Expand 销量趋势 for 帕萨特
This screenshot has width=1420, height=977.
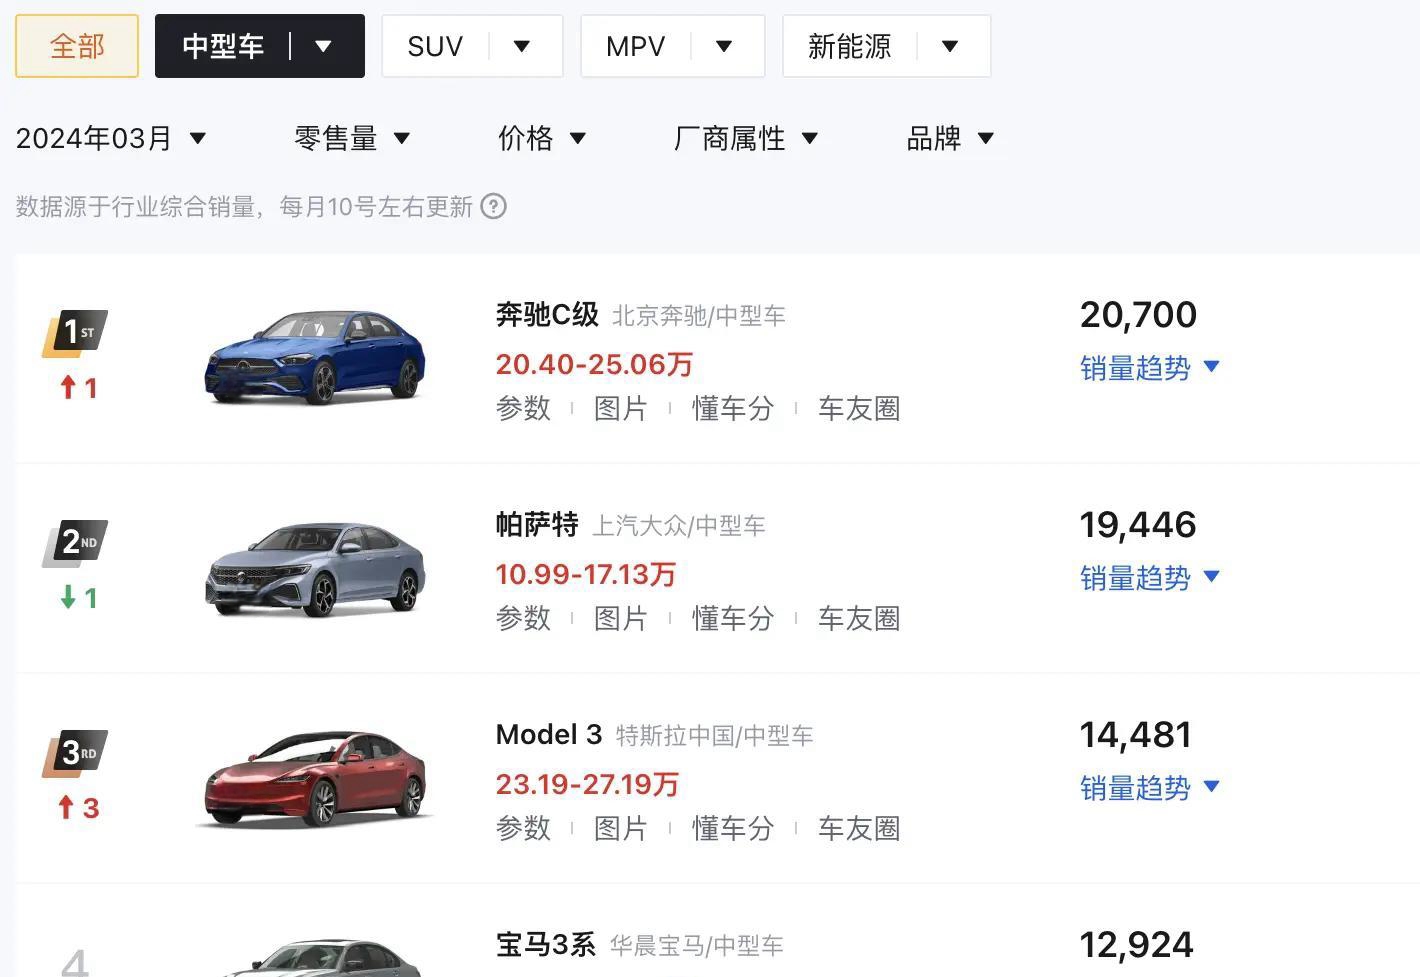[1150, 577]
